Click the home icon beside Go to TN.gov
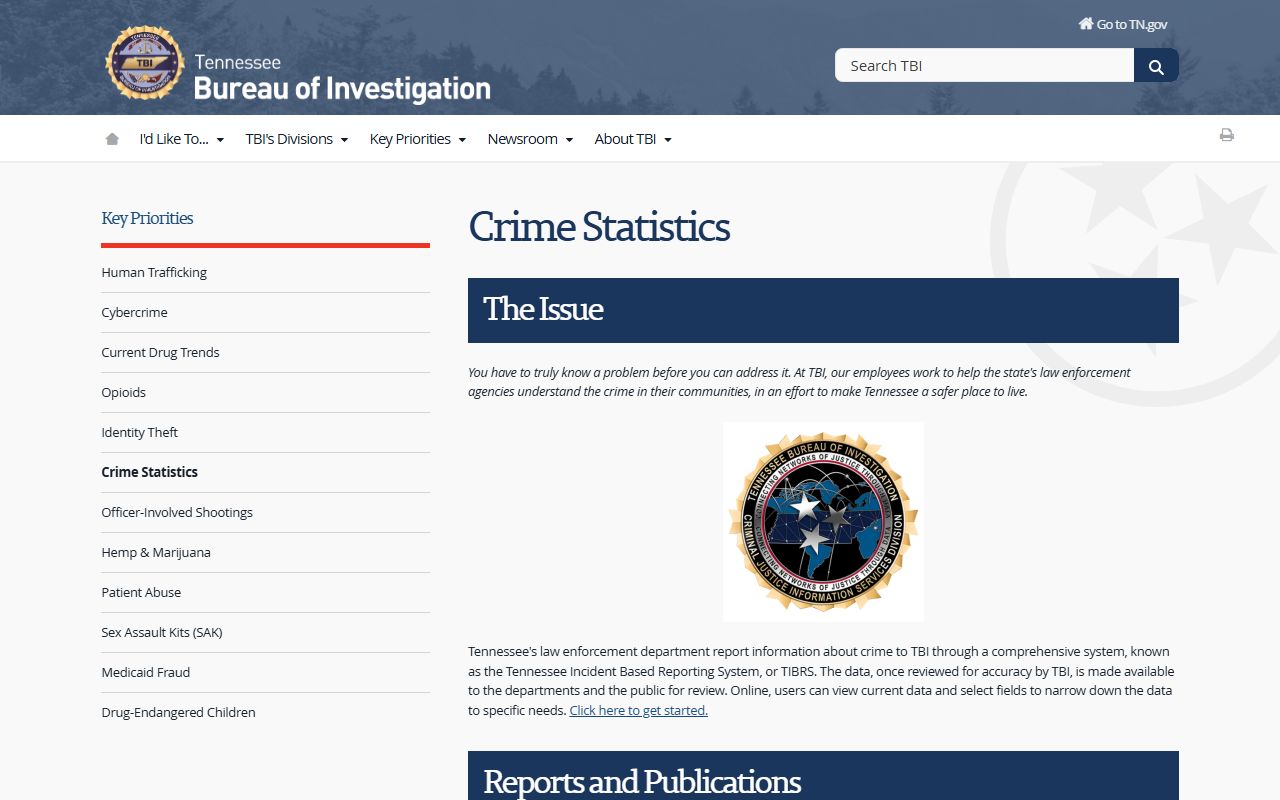This screenshot has width=1280, height=800. pos(1085,24)
